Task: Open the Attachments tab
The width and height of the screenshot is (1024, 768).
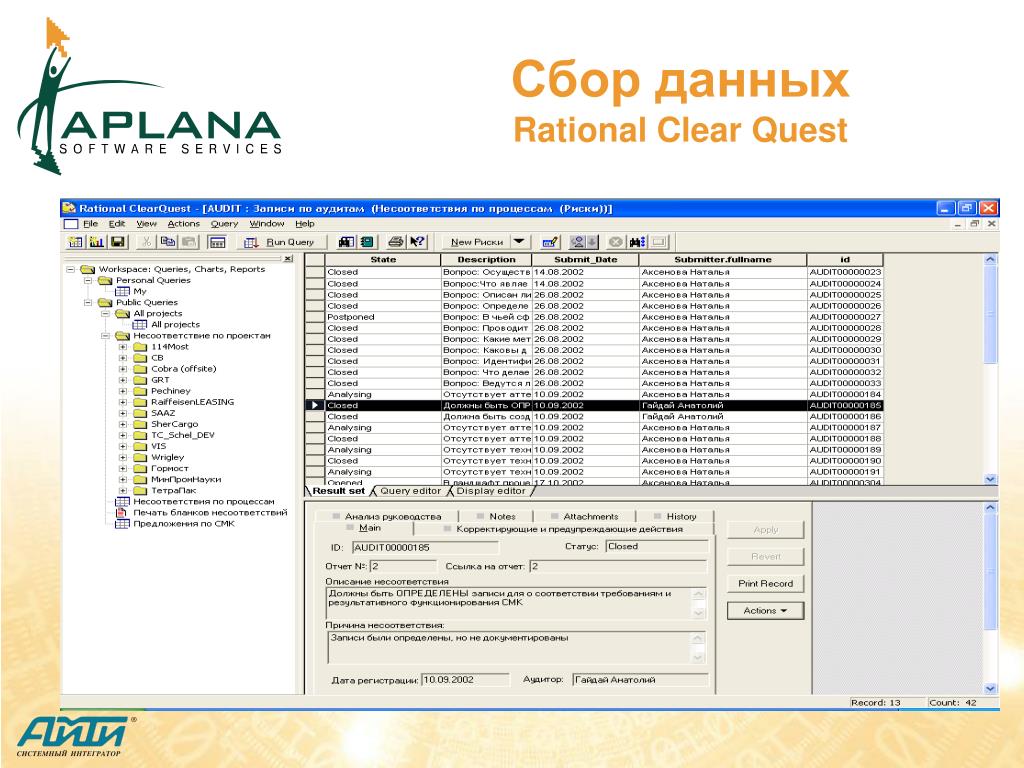Action: coord(584,516)
